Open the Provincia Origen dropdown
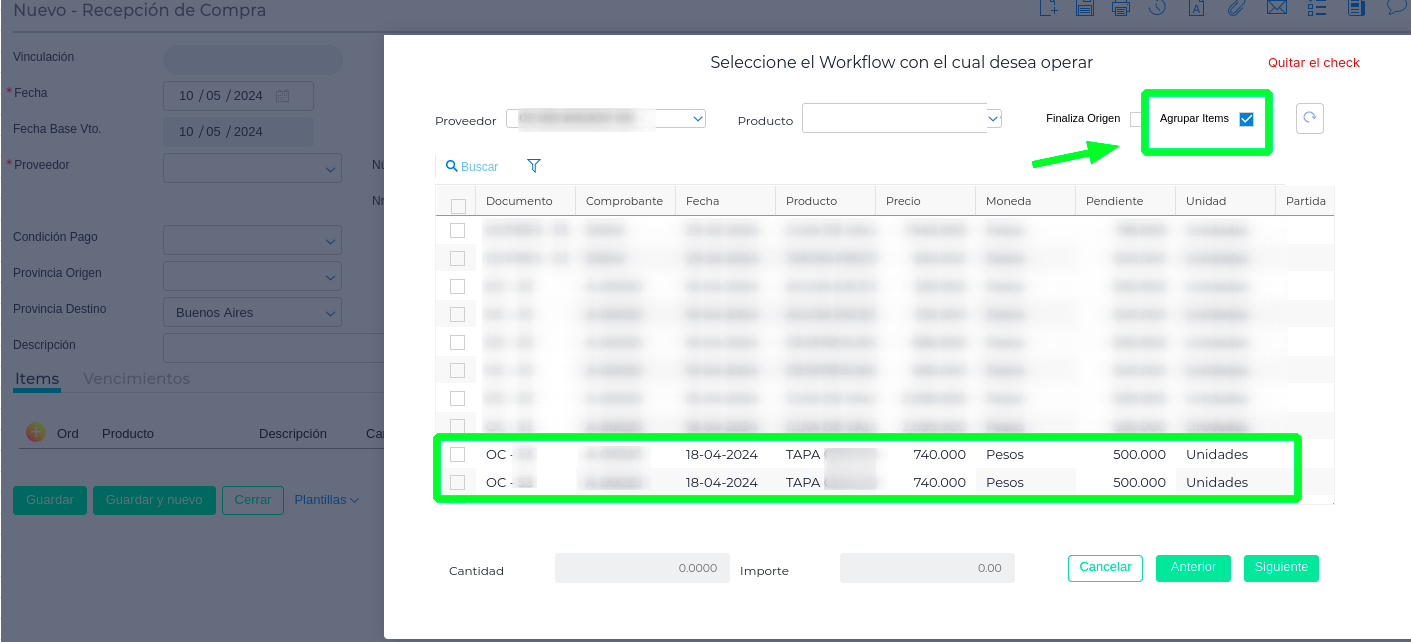Screen dimensions: 1411x642 pyautogui.click(x=252, y=276)
